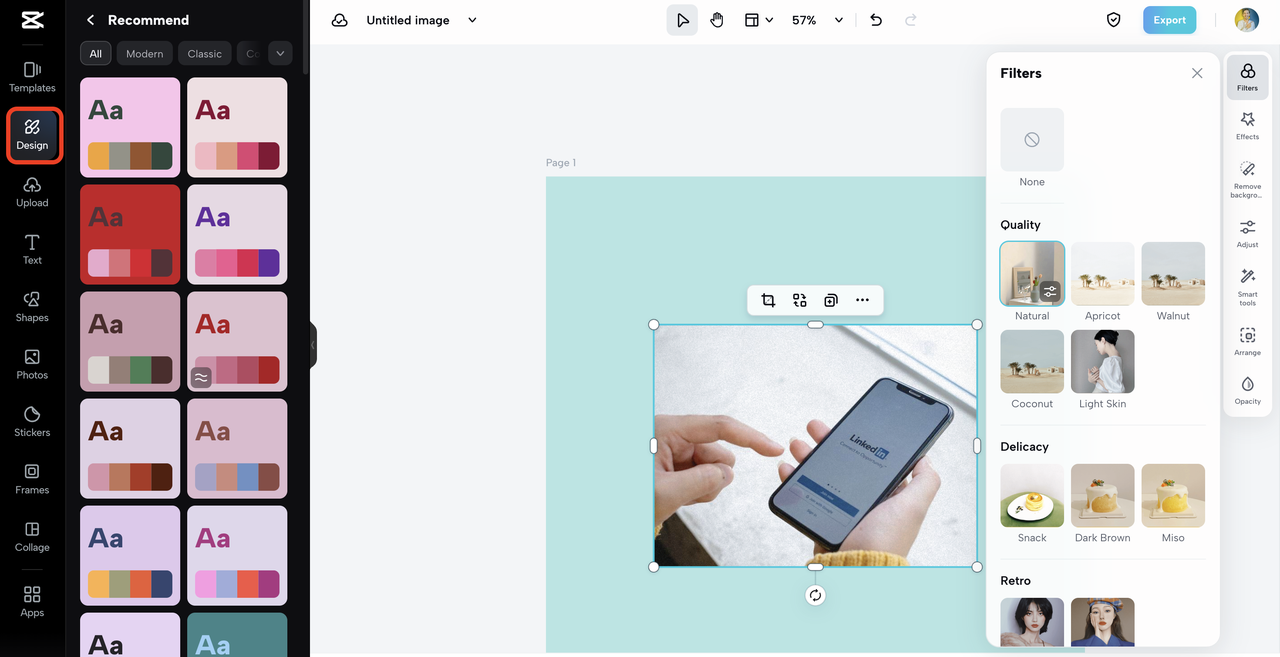
Task: Open the Adjust tool
Action: [x=1247, y=234]
